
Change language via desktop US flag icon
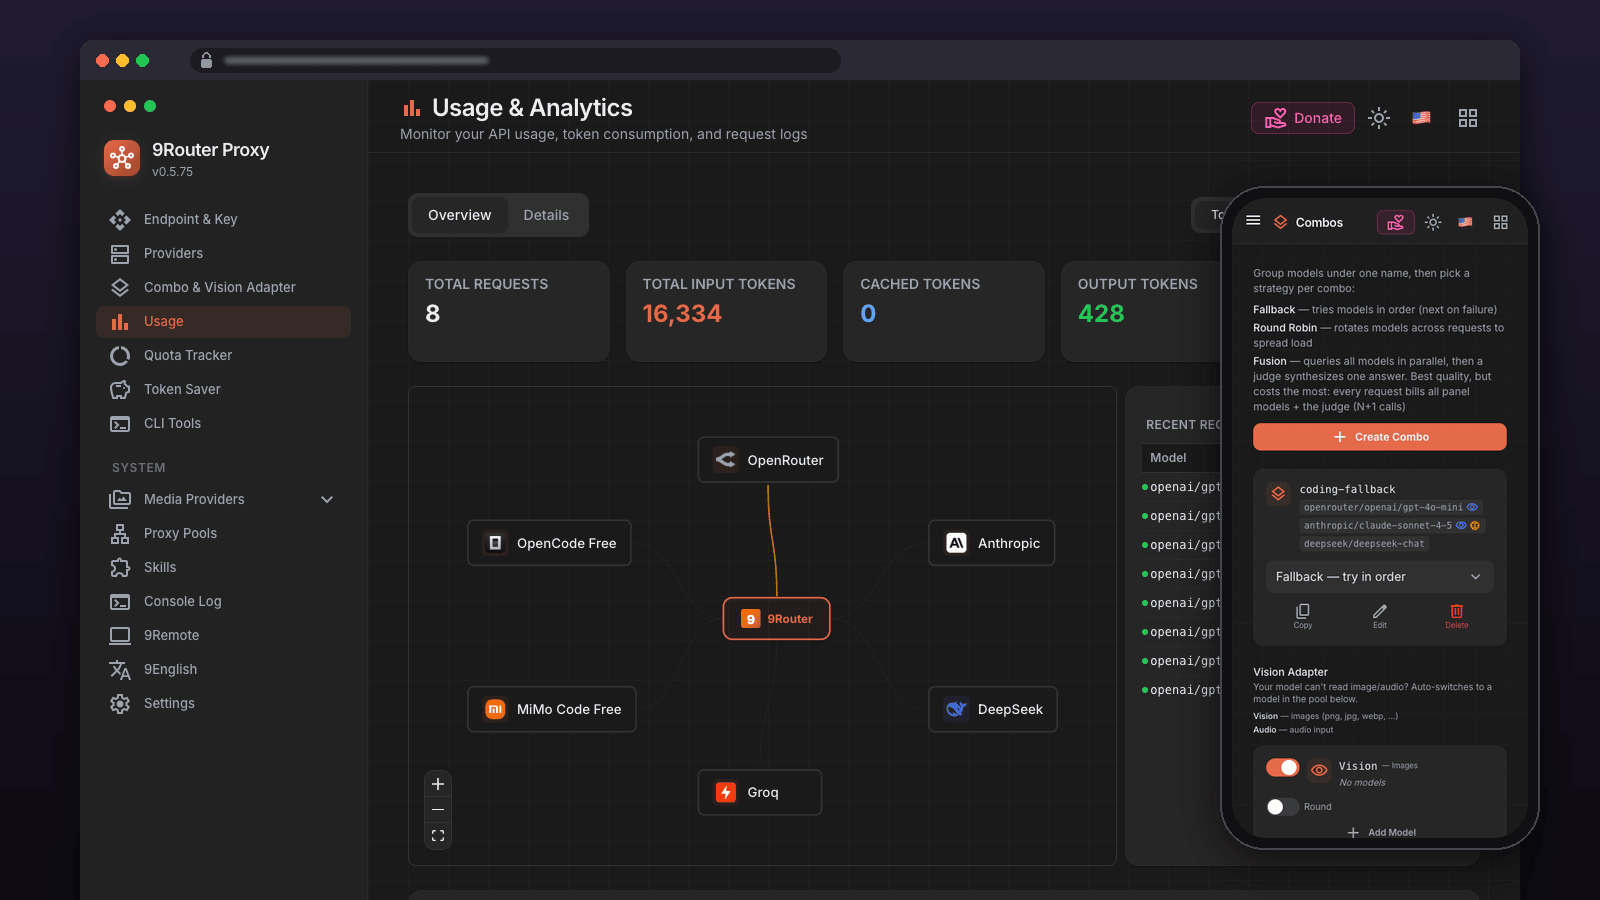click(x=1421, y=118)
